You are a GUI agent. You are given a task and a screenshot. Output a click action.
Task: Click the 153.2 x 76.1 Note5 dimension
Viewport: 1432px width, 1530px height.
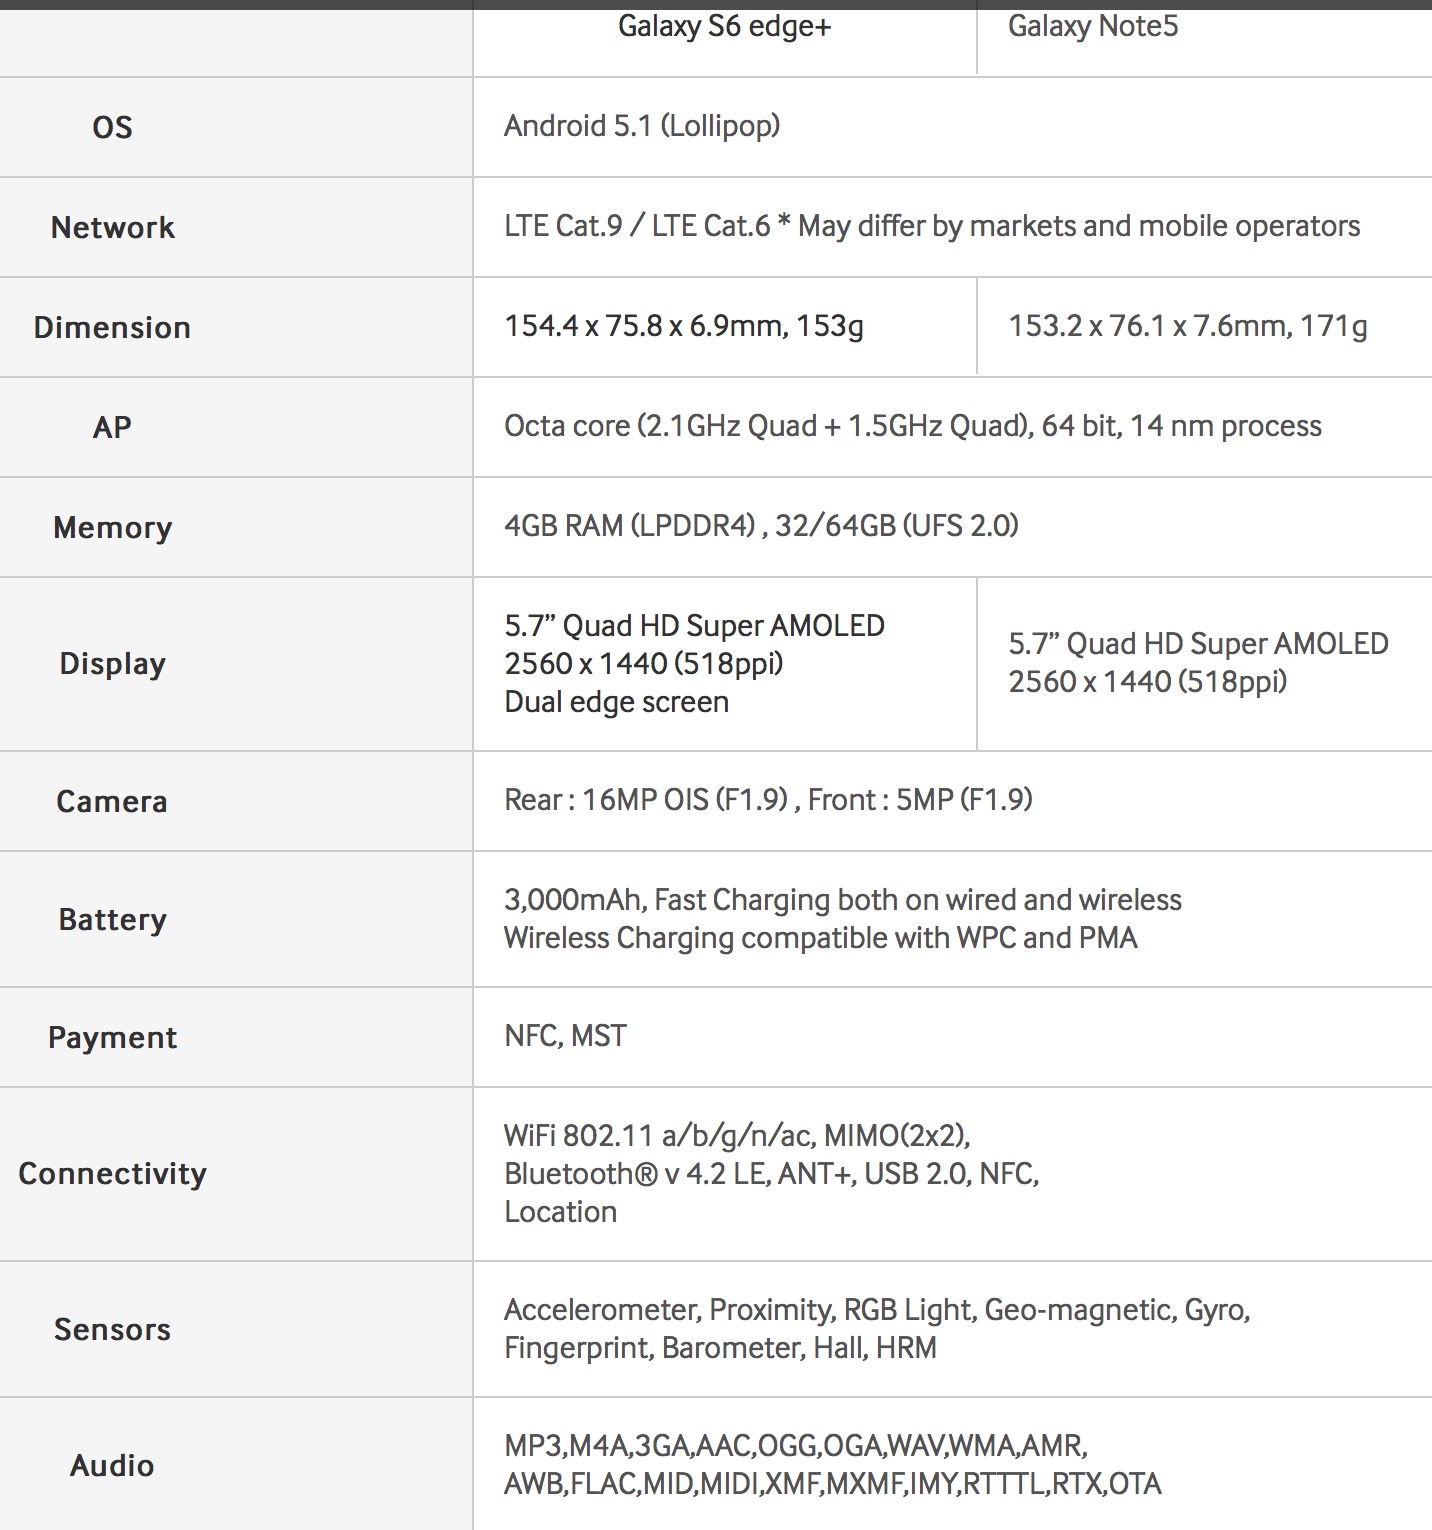coord(1188,326)
